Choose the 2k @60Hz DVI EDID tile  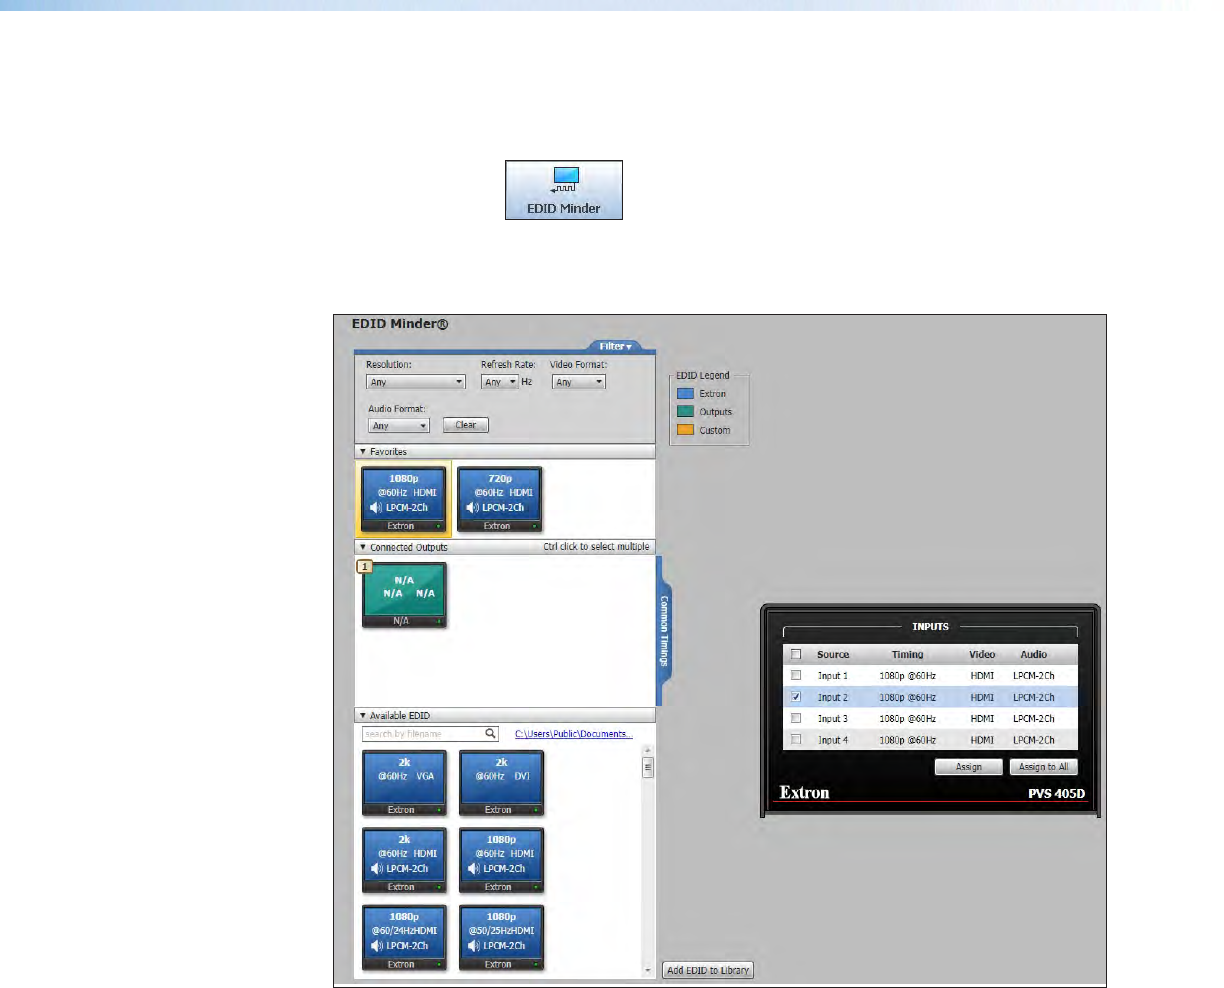coord(501,784)
